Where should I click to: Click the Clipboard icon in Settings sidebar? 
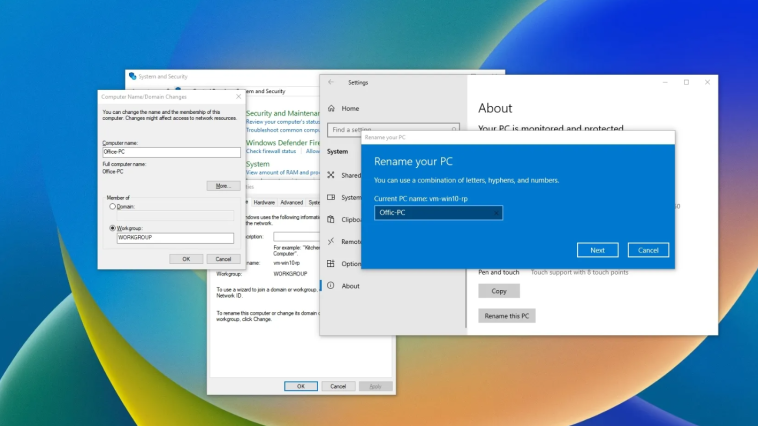point(331,219)
